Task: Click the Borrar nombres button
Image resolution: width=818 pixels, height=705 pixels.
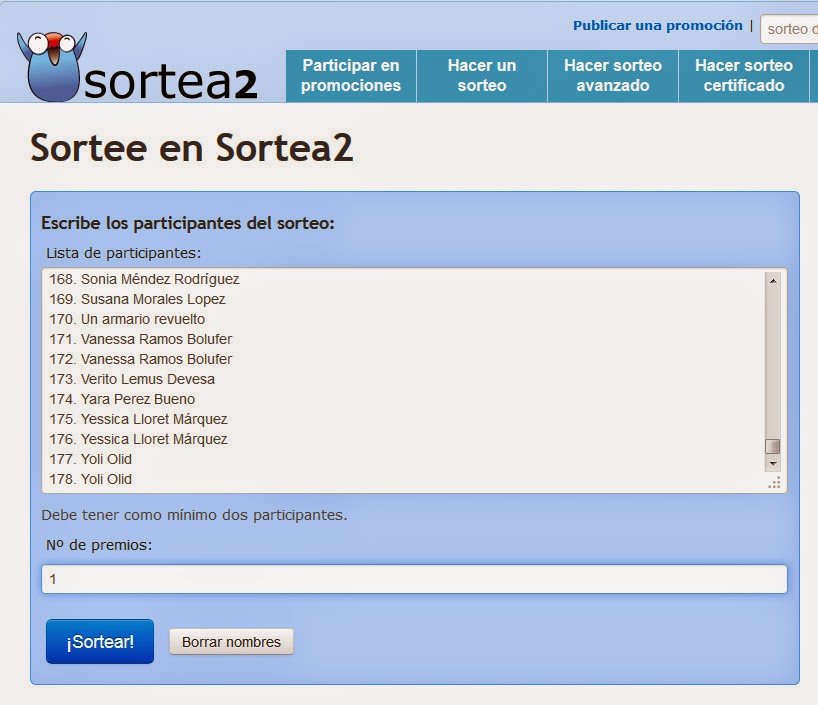Action: [x=231, y=642]
